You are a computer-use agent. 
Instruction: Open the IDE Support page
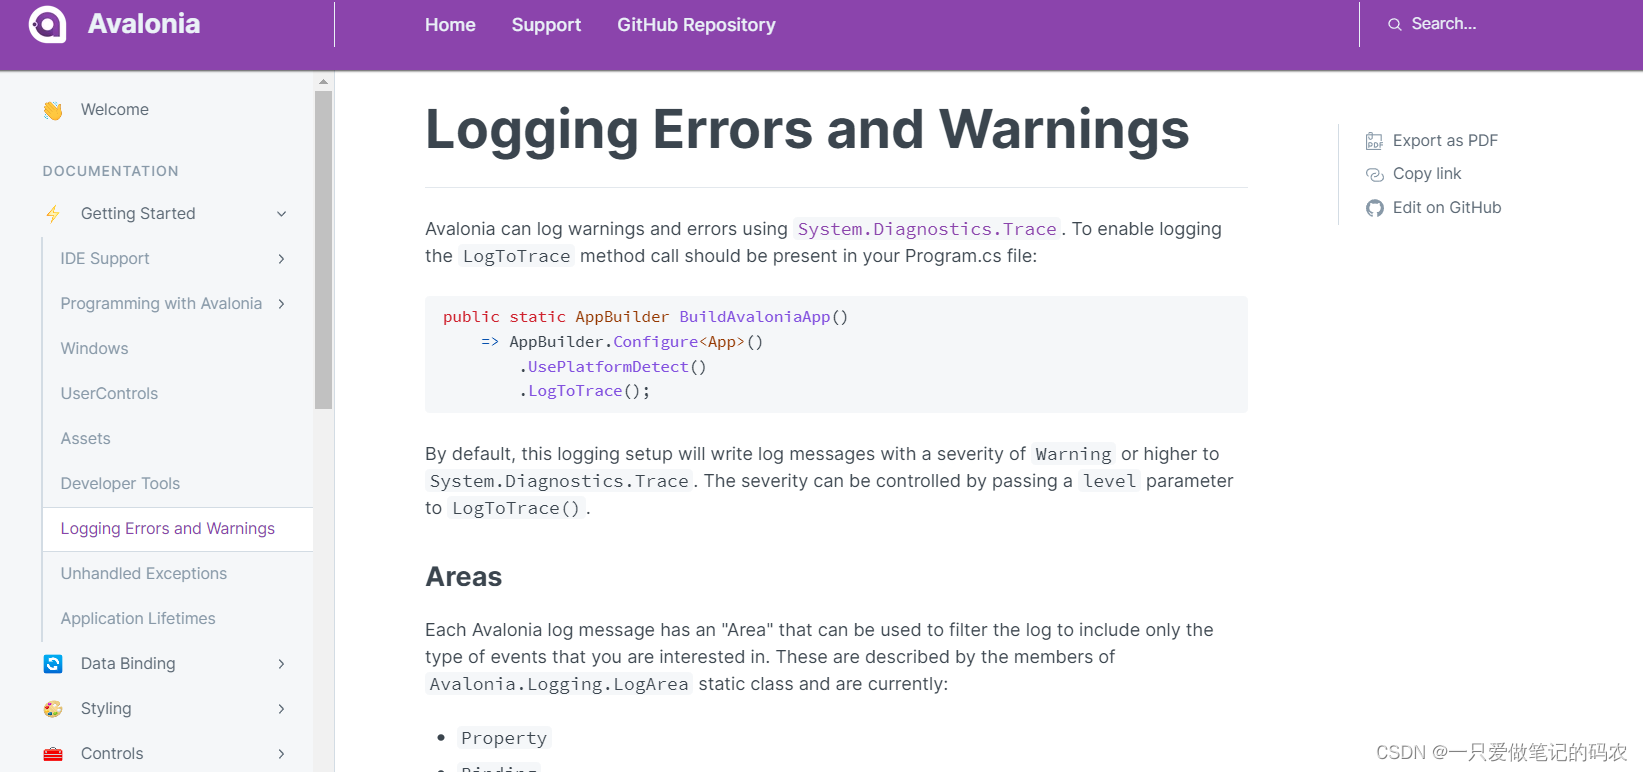click(x=105, y=259)
